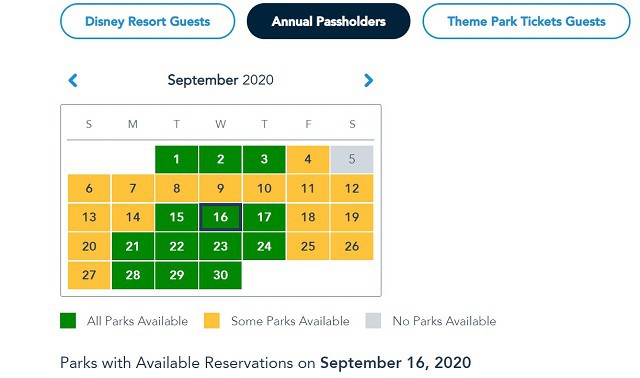Click gray No Parks Available legend swatch
This screenshot has width=640, height=378.
[x=373, y=321]
